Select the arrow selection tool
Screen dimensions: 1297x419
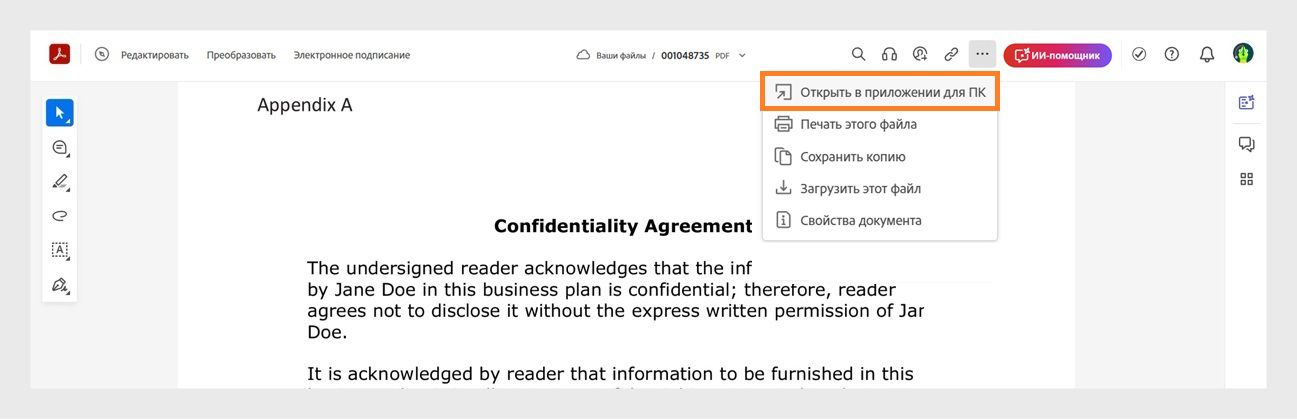60,113
